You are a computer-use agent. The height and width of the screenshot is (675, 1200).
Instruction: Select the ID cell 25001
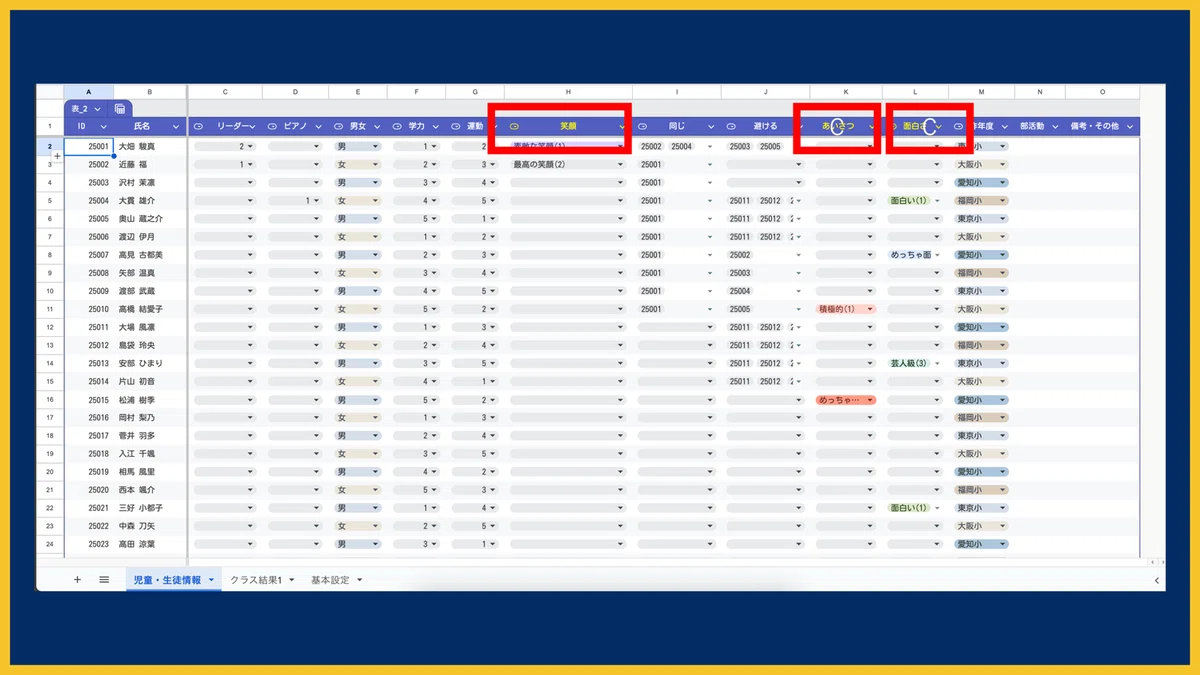(89, 146)
